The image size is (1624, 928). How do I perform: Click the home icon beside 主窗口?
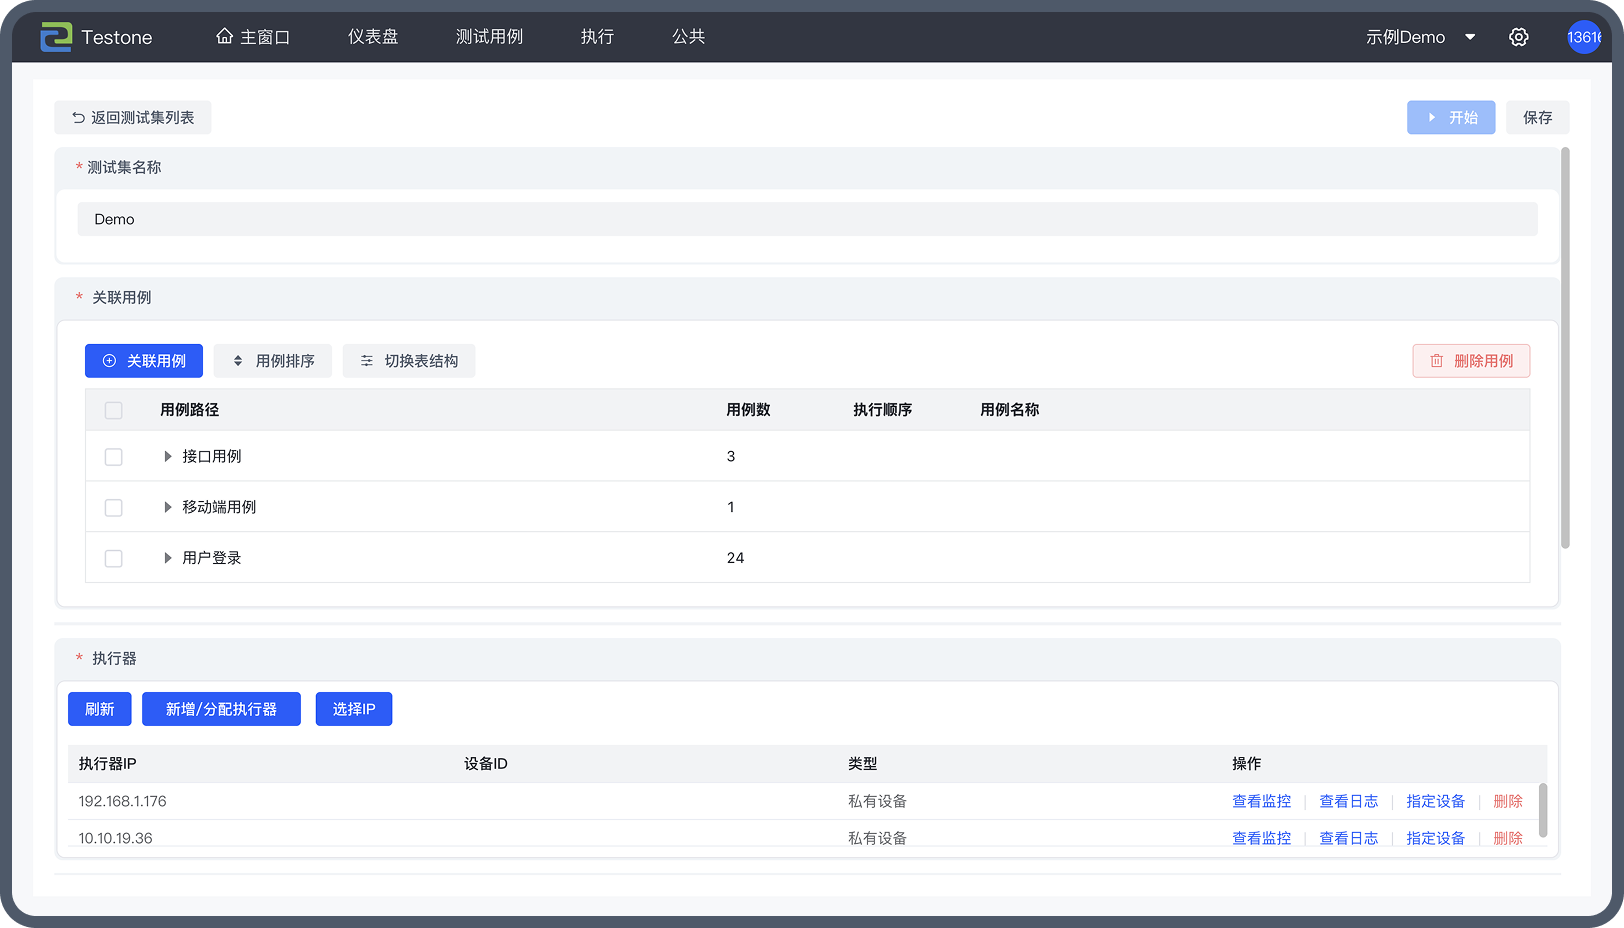pyautogui.click(x=224, y=36)
